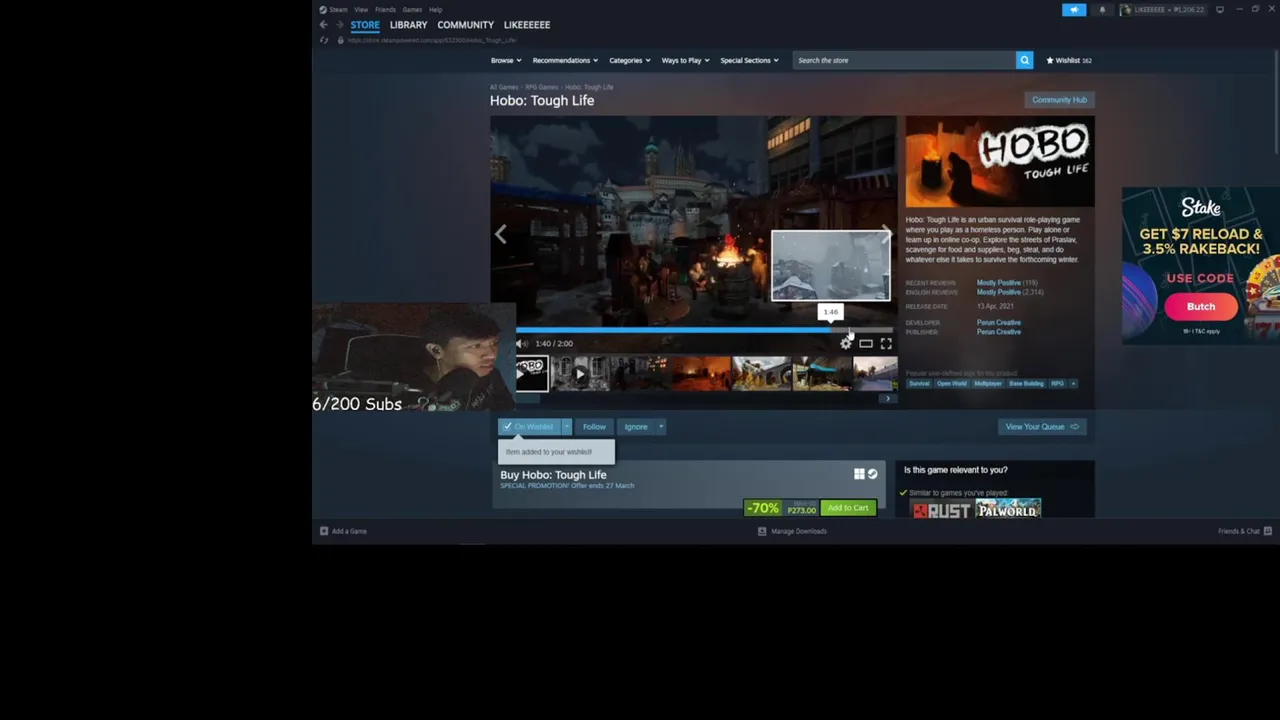Switch to the LIBRARY tab

408,25
